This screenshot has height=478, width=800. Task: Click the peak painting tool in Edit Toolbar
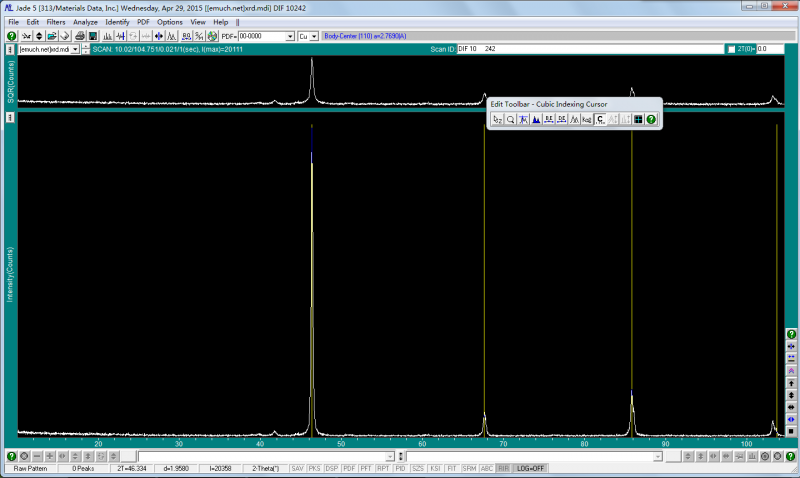[x=536, y=119]
